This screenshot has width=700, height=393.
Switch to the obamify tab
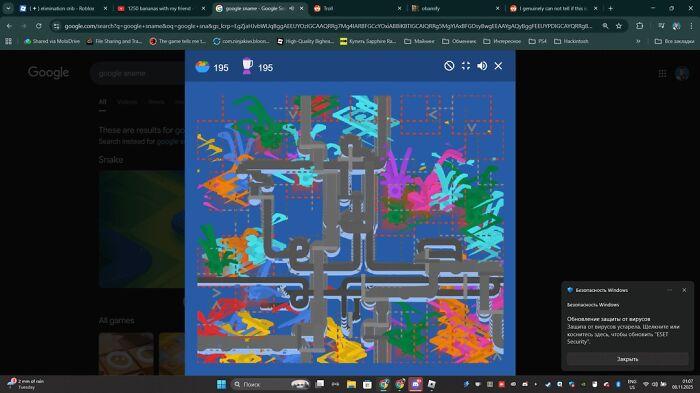tap(455, 8)
